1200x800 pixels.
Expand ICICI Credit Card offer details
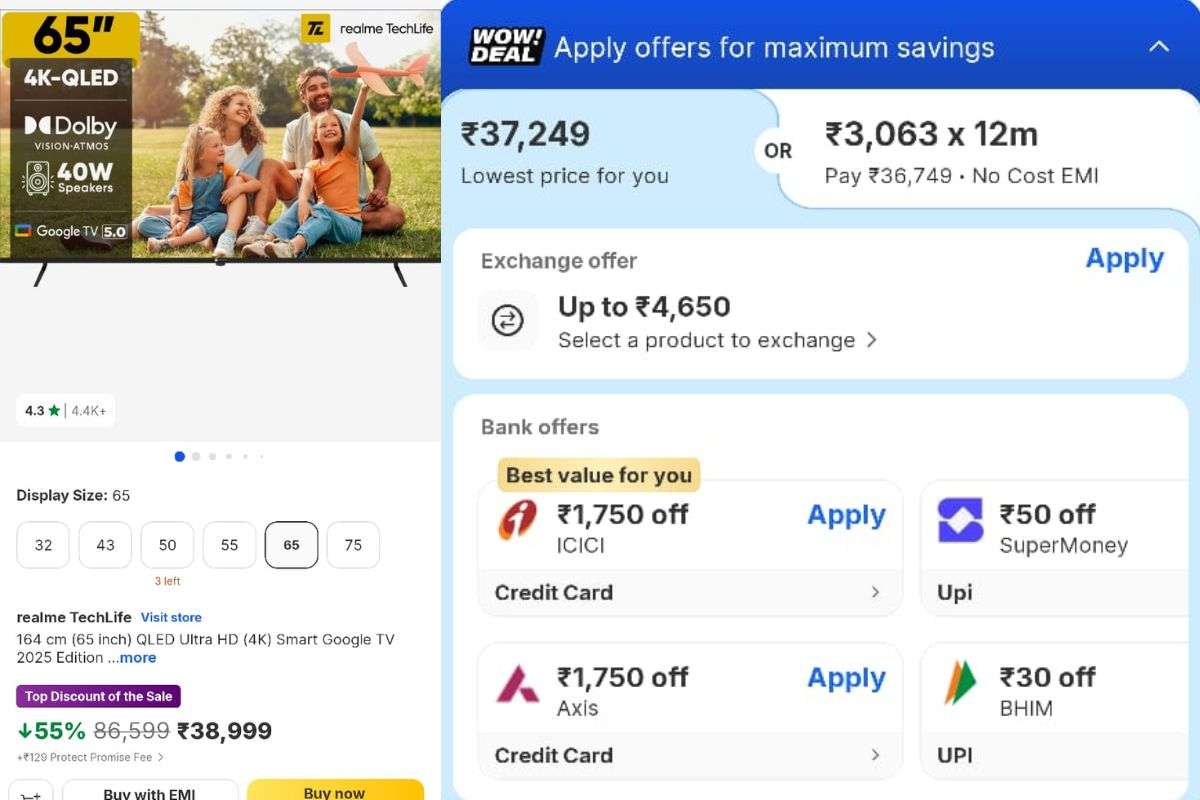tap(875, 592)
